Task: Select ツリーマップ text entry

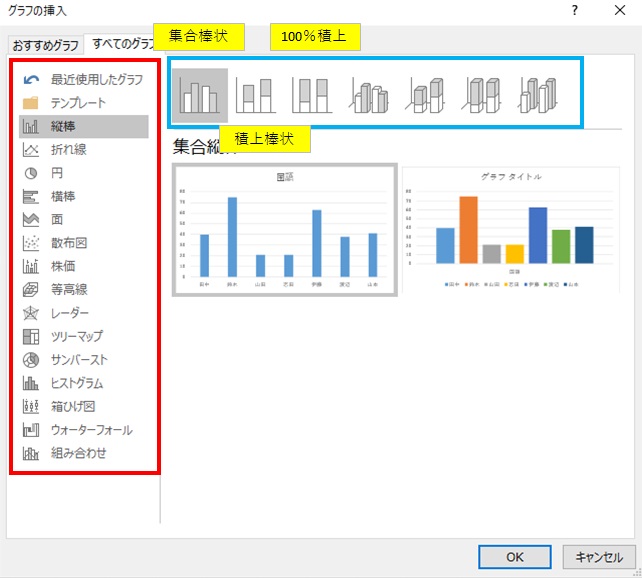Action: pyautogui.click(x=77, y=336)
